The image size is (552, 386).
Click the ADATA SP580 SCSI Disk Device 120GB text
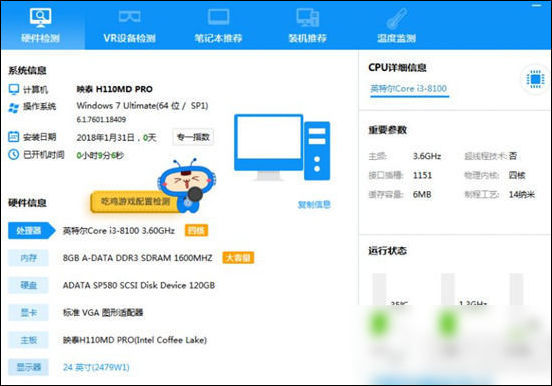(x=139, y=285)
